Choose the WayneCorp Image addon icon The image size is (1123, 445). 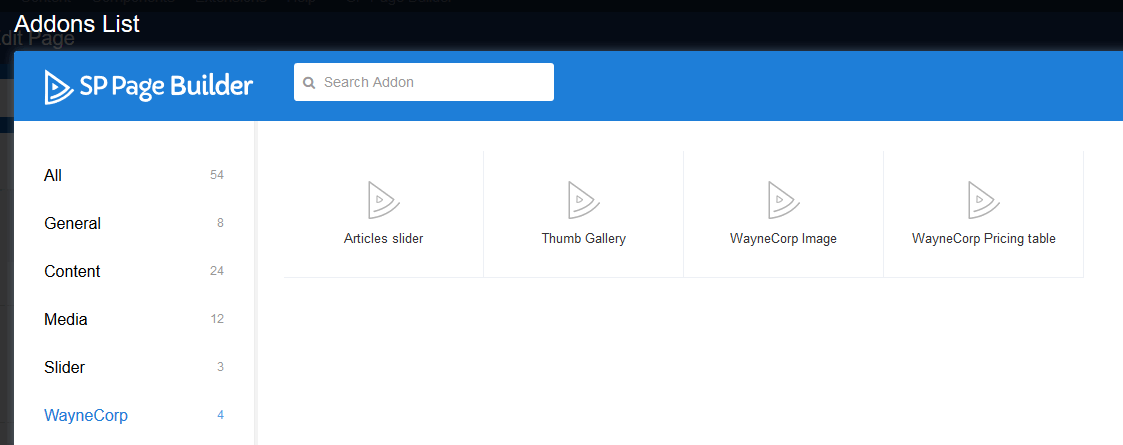click(783, 200)
